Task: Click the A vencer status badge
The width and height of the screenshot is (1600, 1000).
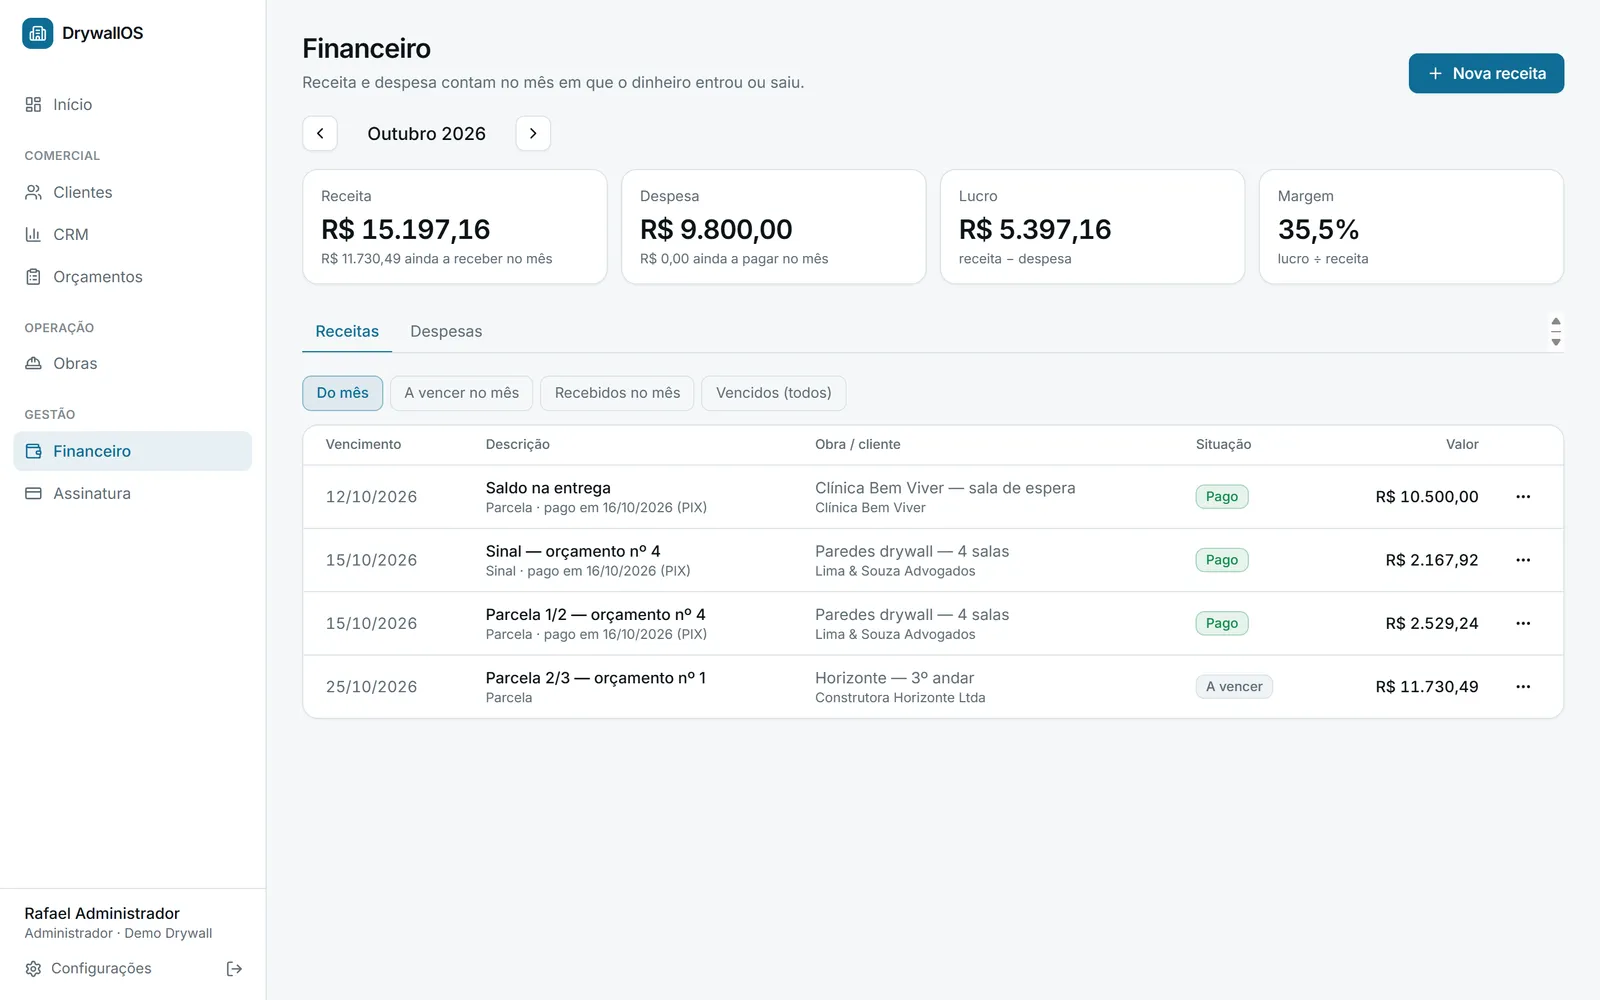Action: pyautogui.click(x=1234, y=687)
